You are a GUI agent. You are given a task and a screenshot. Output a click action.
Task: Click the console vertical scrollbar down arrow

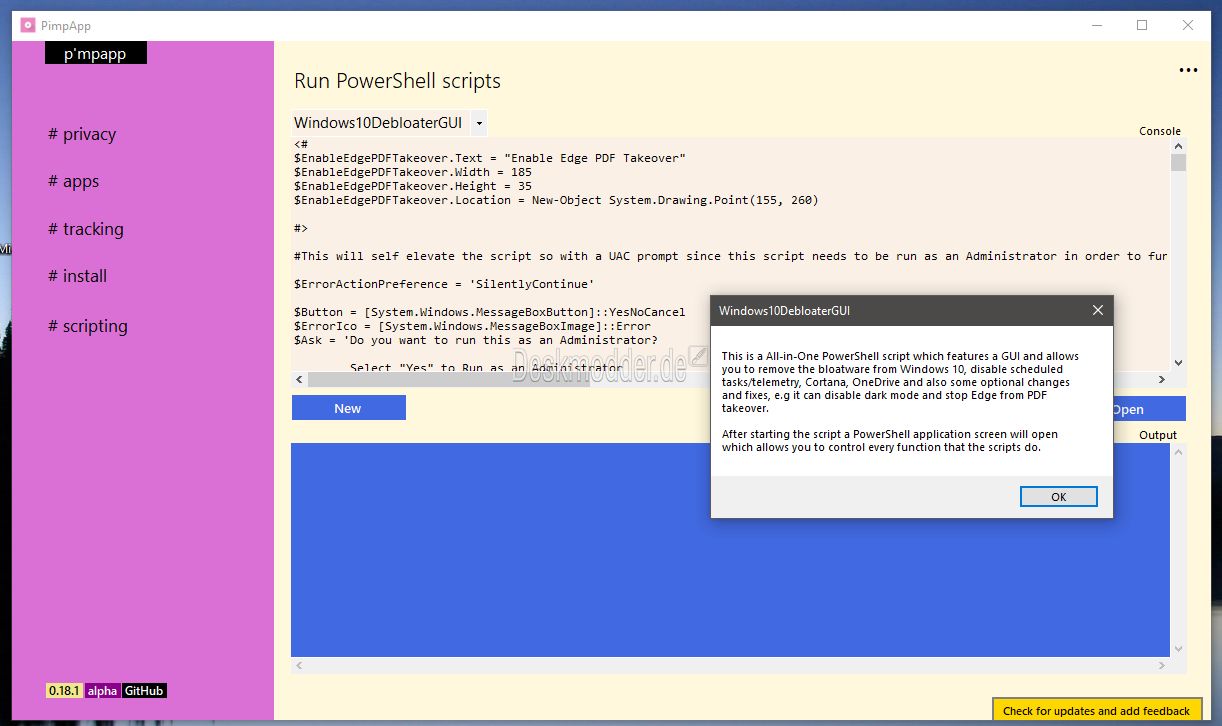click(x=1178, y=363)
